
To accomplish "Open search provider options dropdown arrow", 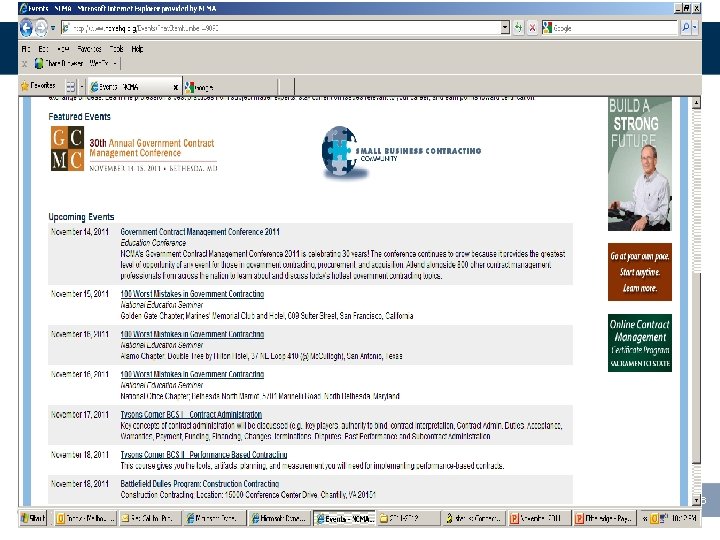I will pyautogui.click(x=694, y=28).
